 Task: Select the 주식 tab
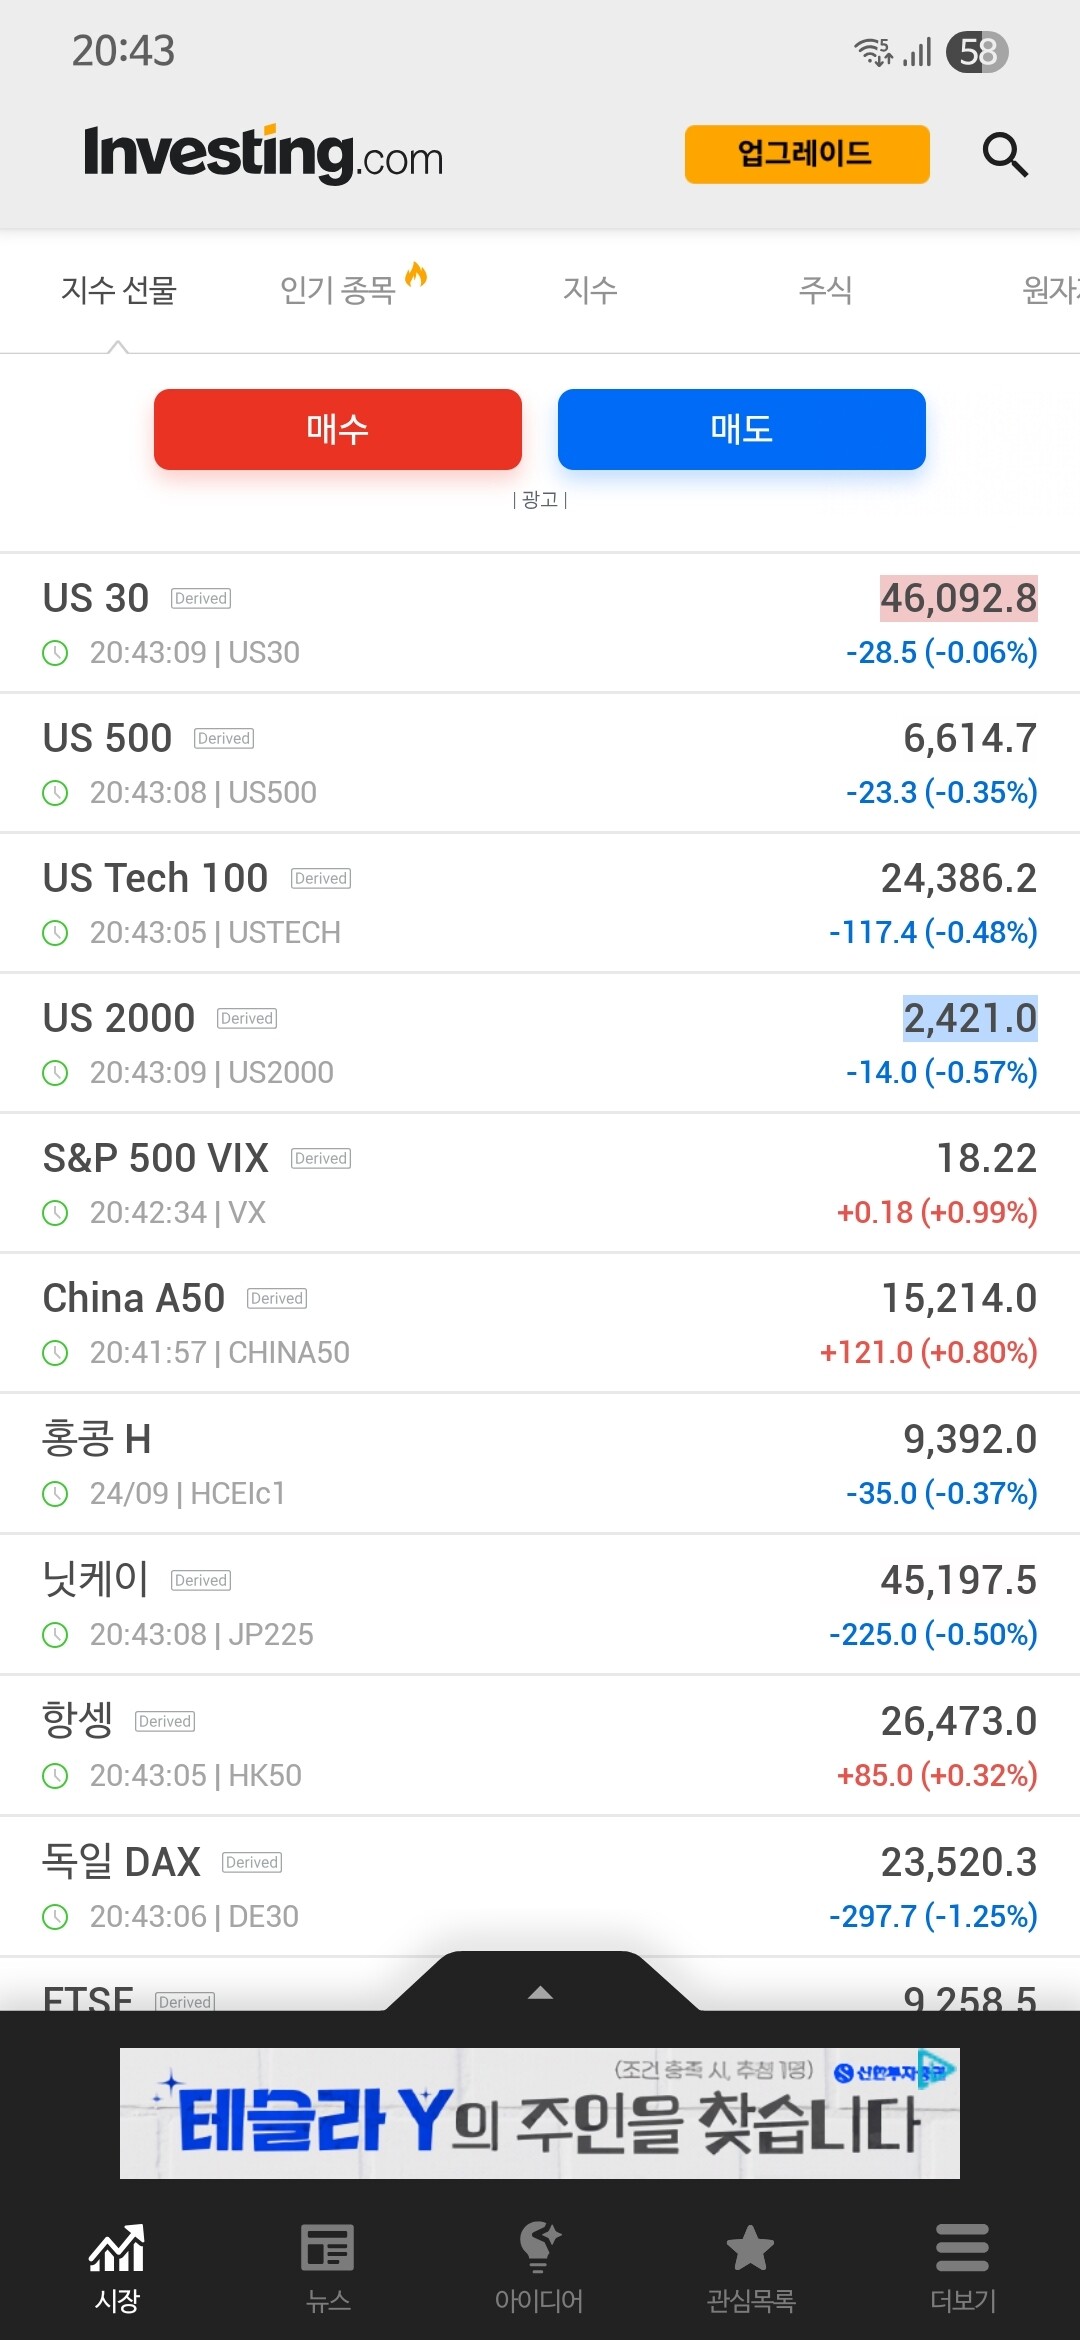[825, 290]
